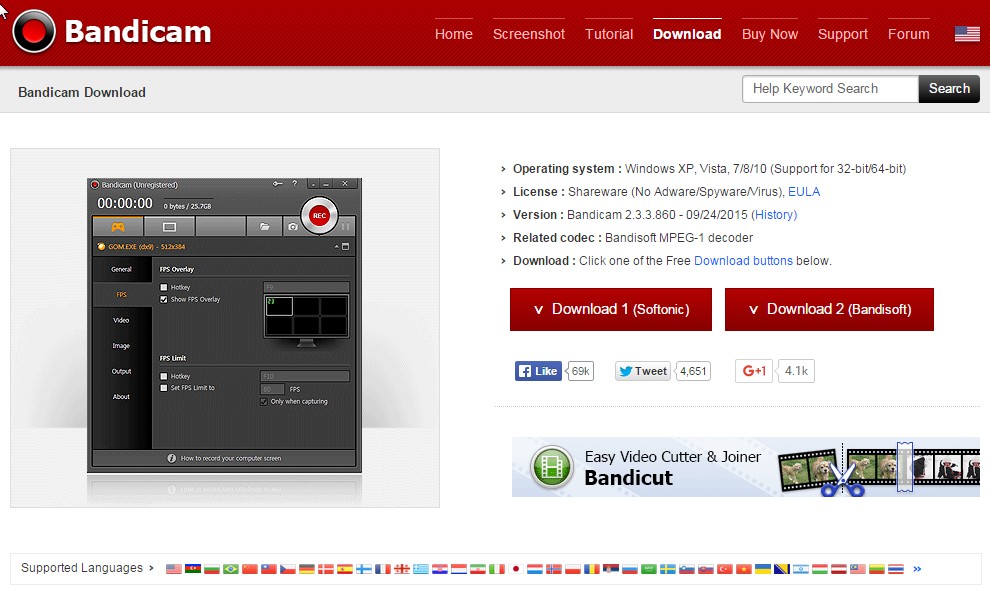Open Support in top navigation
The height and width of the screenshot is (591, 990).
coord(843,34)
